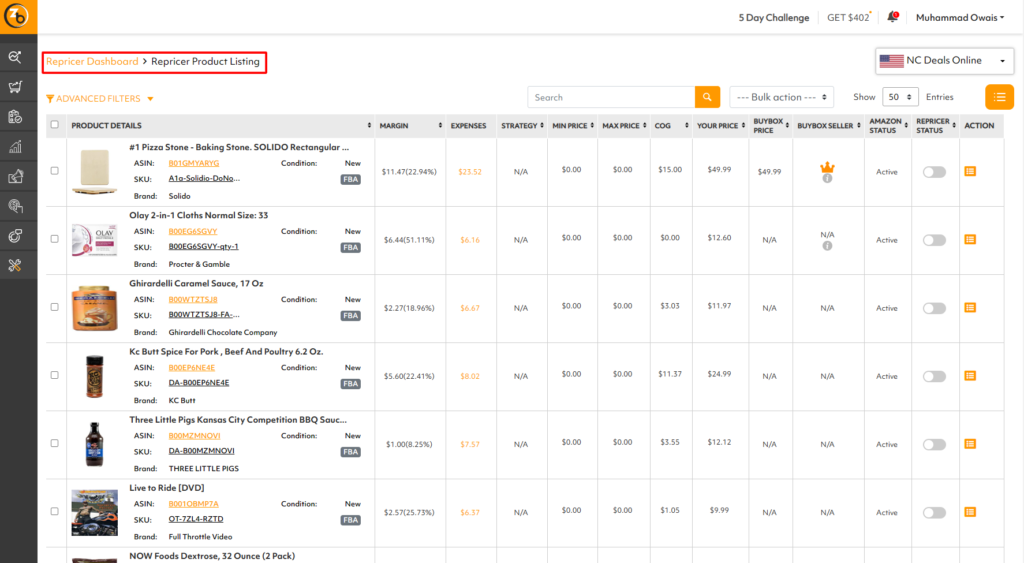Image resolution: width=1024 pixels, height=563 pixels.
Task: Open action icon for Kc Butt Spice row
Action: click(970, 376)
